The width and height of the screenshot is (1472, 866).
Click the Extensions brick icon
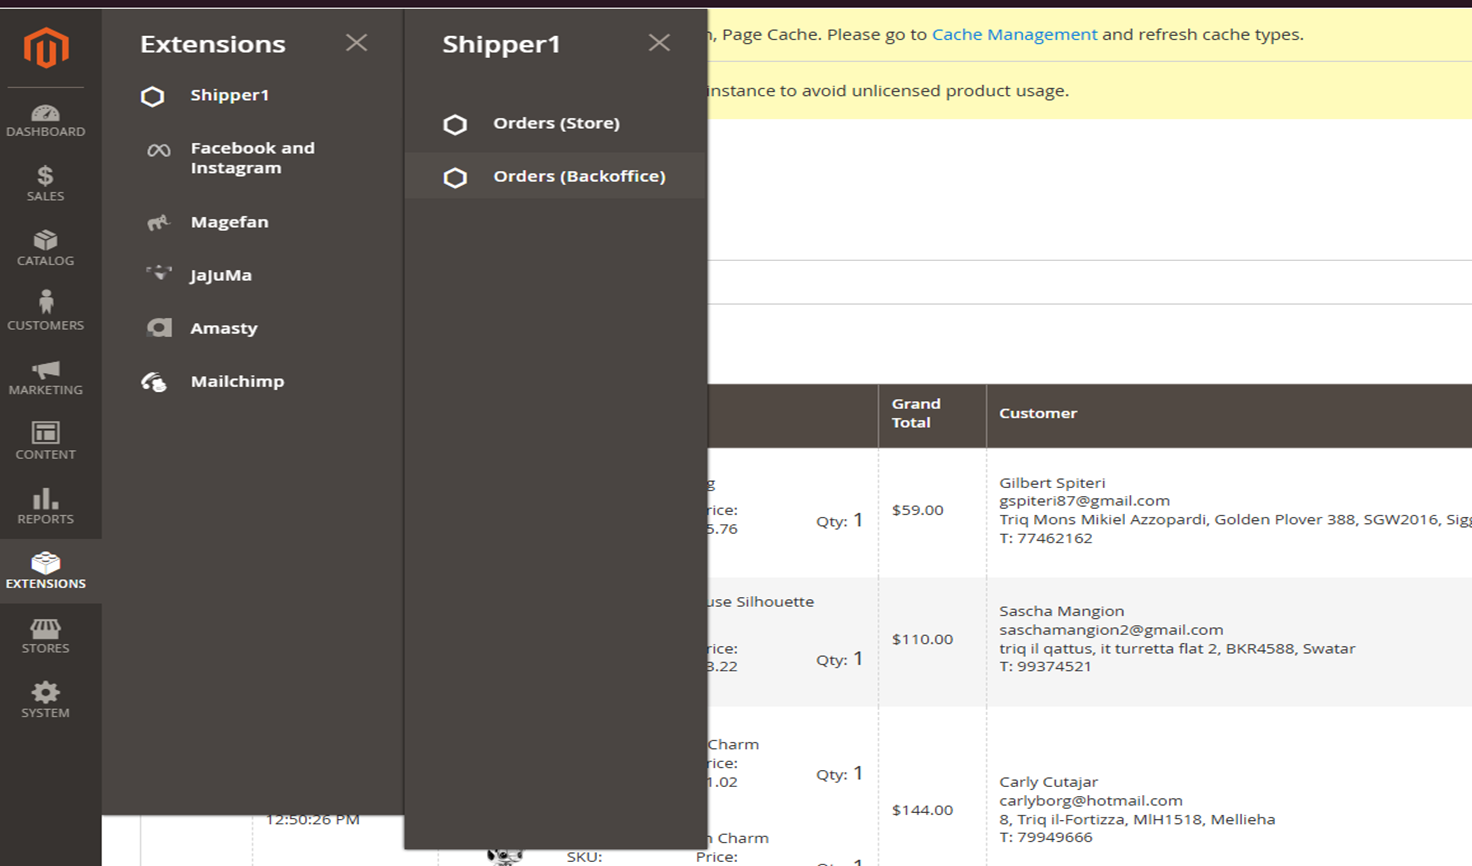click(45, 563)
